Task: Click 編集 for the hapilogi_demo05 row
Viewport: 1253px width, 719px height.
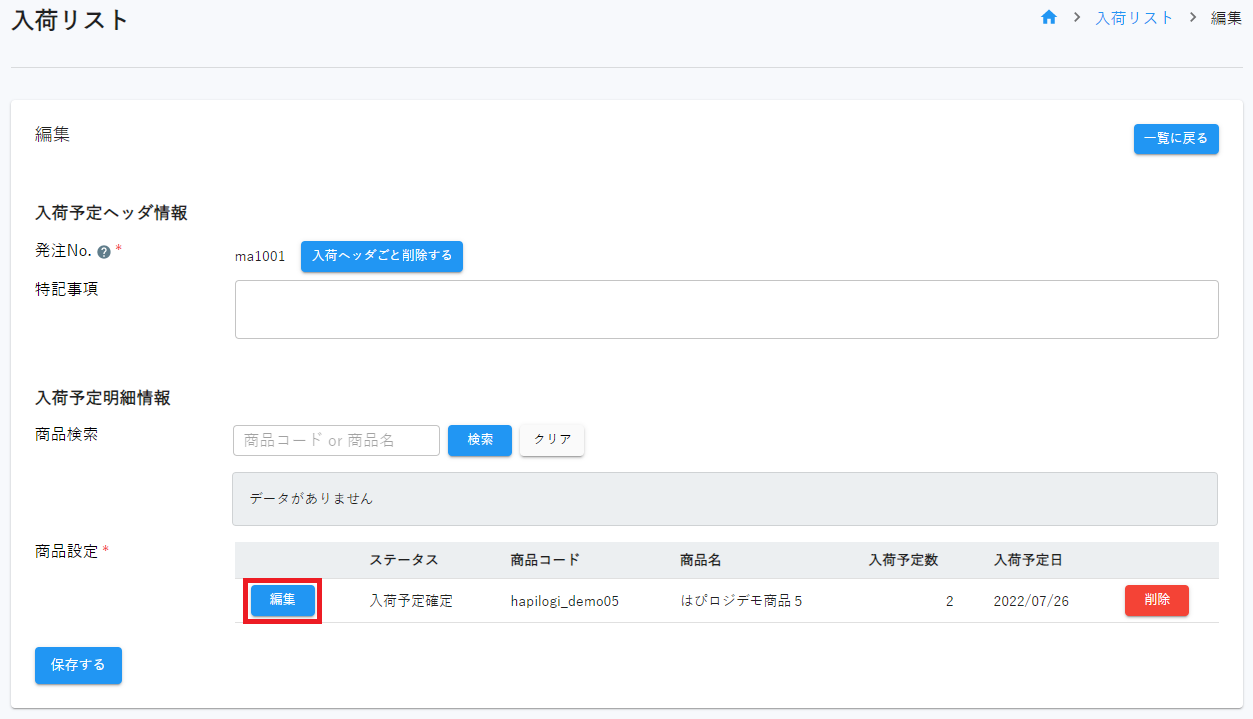Action: pyautogui.click(x=283, y=600)
